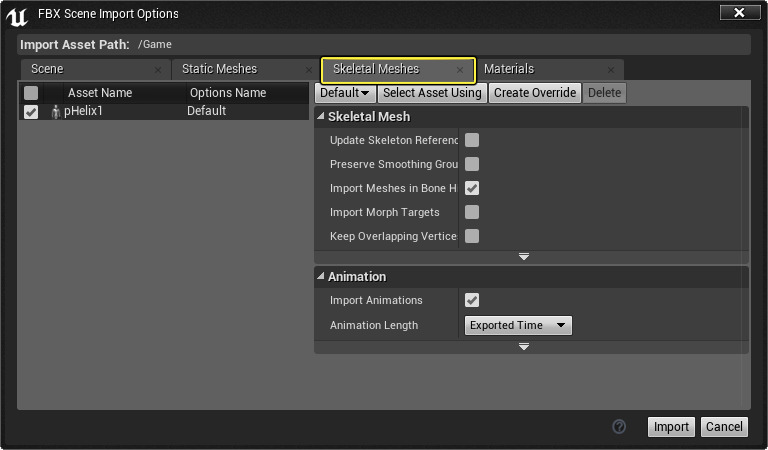The height and width of the screenshot is (450, 768).
Task: Click the help question mark icon
Action: (x=619, y=426)
